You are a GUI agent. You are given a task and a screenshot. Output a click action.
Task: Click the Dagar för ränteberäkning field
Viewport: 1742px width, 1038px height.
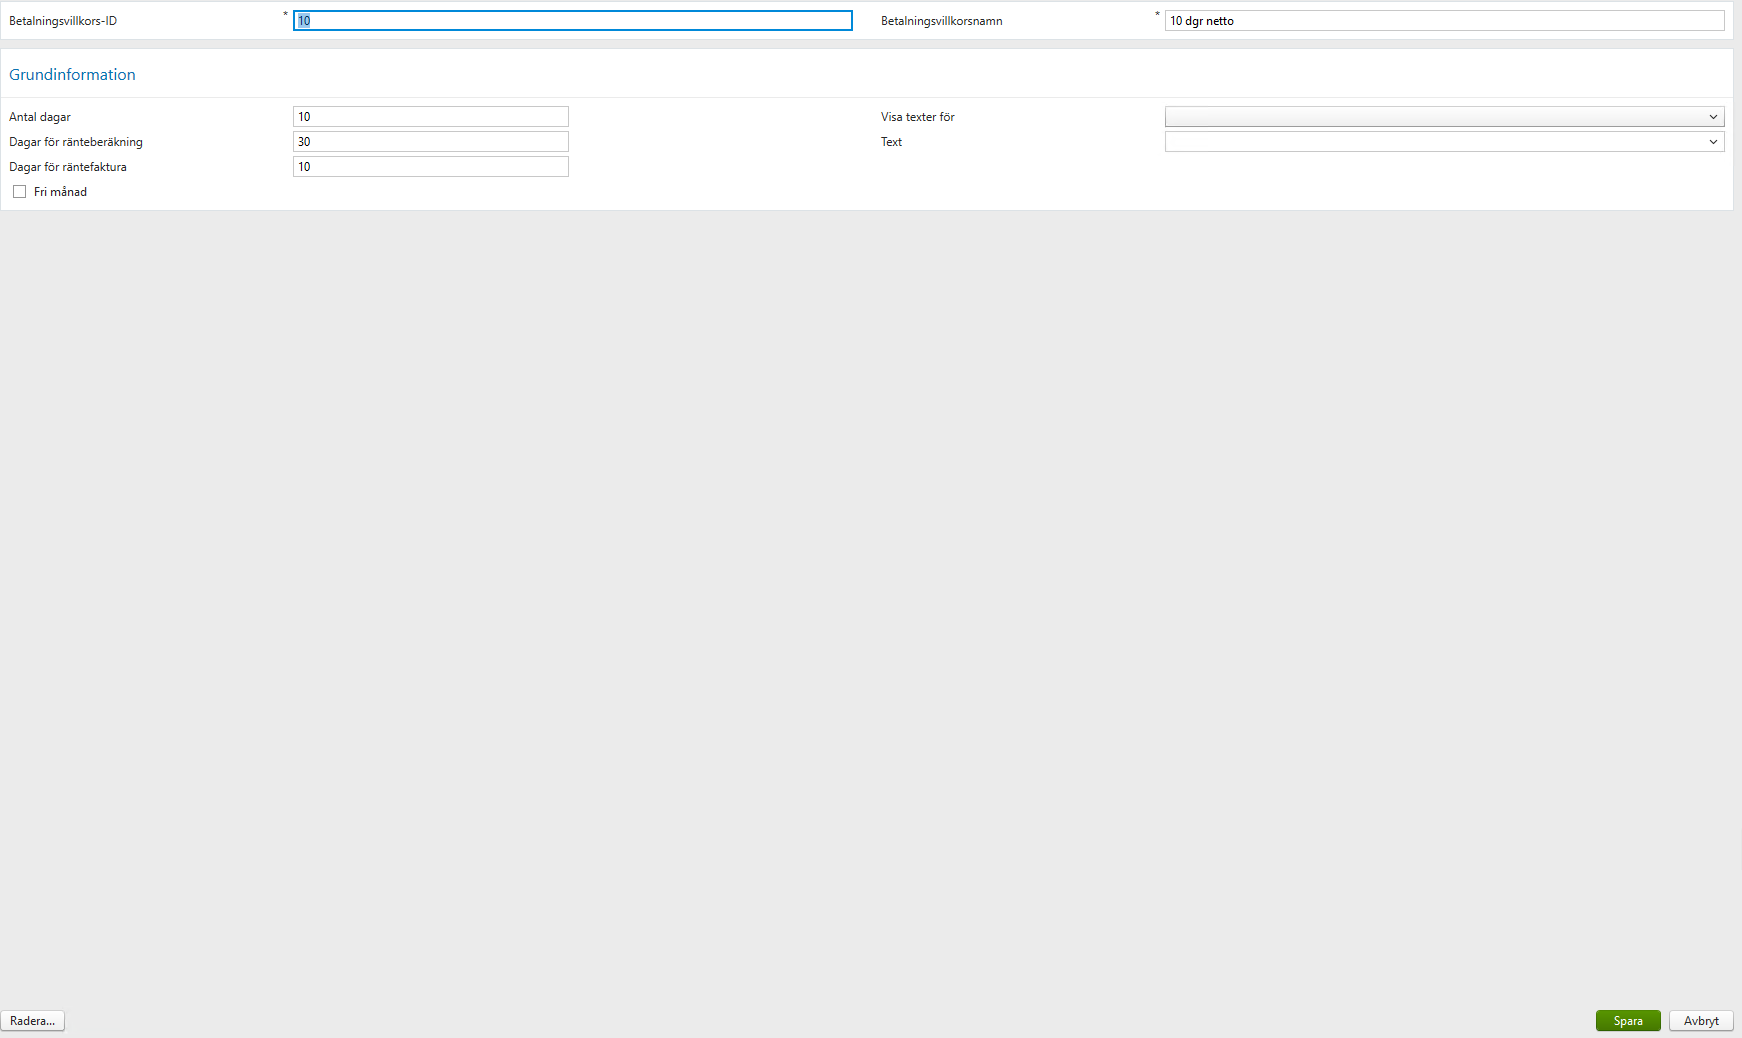429,141
